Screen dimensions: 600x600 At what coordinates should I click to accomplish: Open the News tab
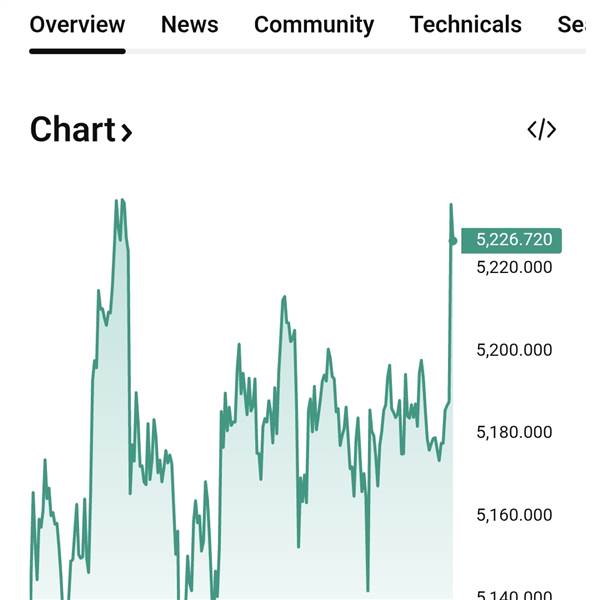(189, 25)
